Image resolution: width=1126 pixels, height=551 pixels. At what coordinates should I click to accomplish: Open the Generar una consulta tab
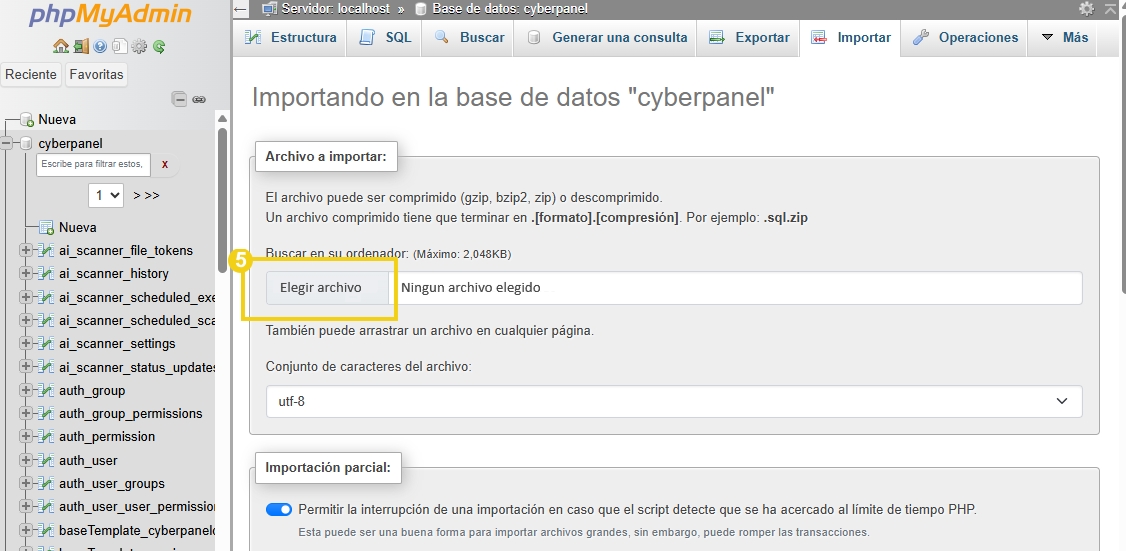tap(605, 37)
